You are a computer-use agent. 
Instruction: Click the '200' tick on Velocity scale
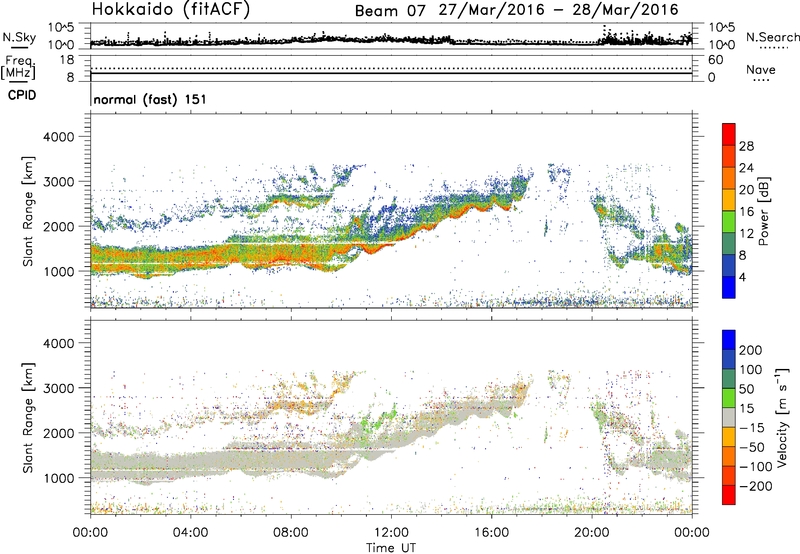coord(750,350)
